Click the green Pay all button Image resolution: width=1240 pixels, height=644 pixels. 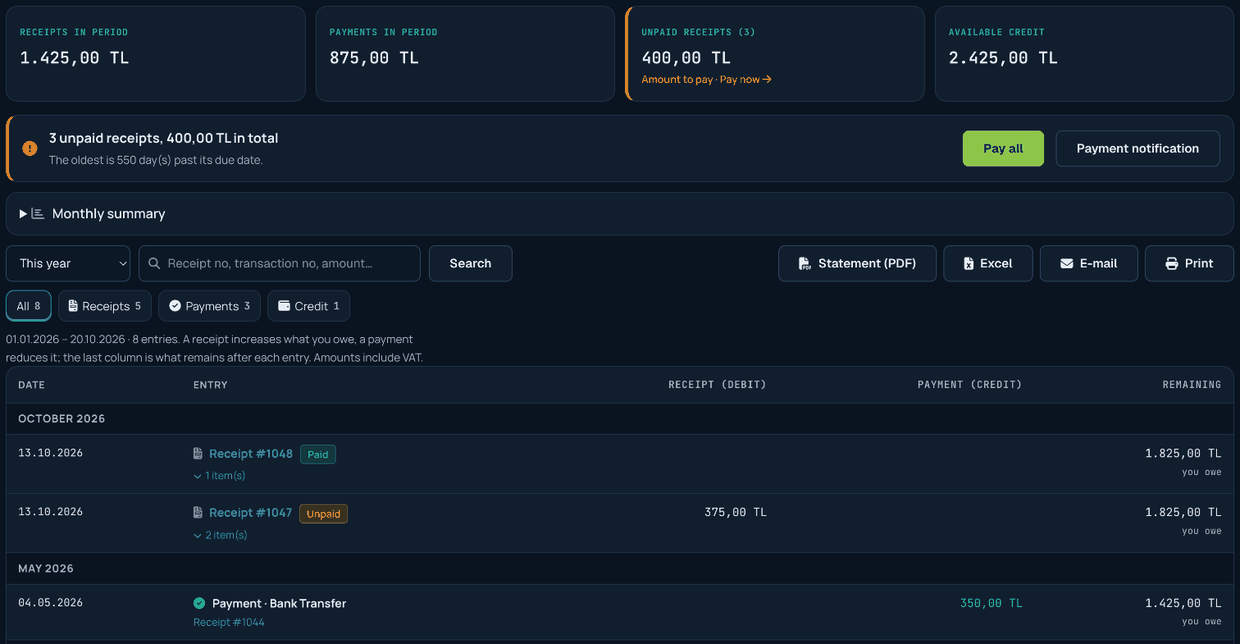[1003, 148]
